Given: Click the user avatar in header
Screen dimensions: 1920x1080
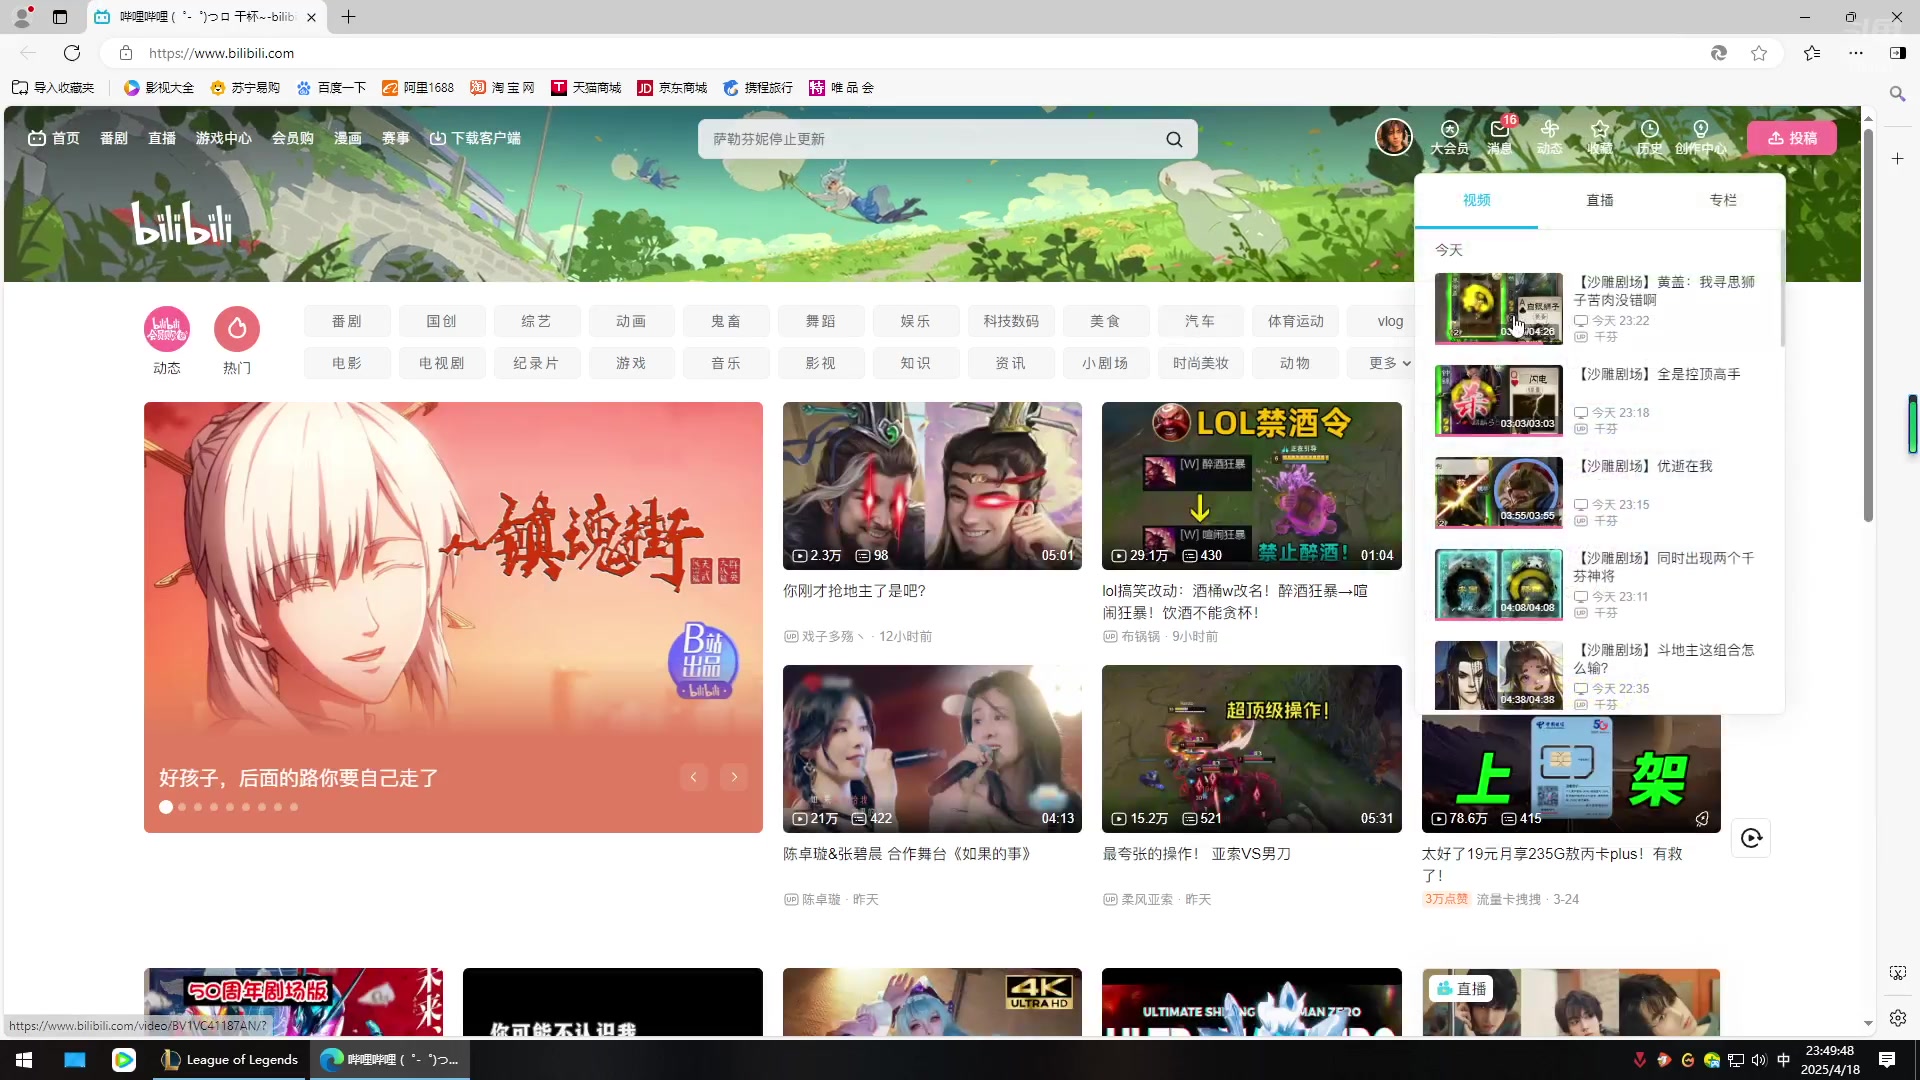Looking at the screenshot, I should pyautogui.click(x=1393, y=137).
